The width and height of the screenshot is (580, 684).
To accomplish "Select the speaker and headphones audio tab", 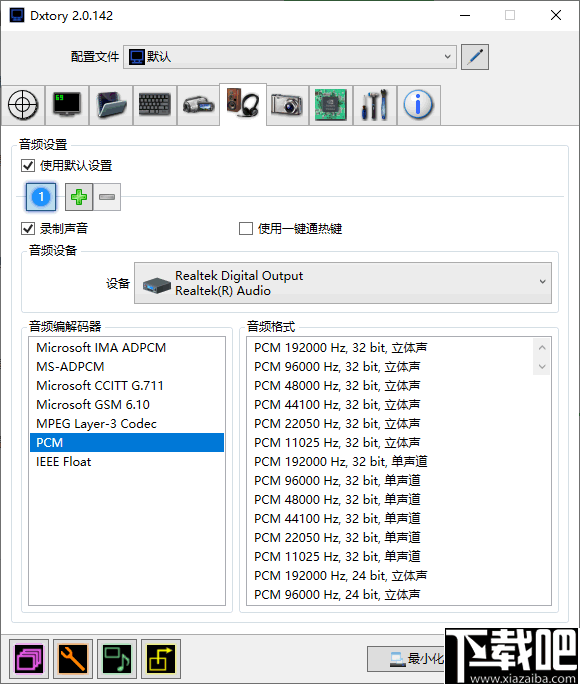I will pos(243,104).
